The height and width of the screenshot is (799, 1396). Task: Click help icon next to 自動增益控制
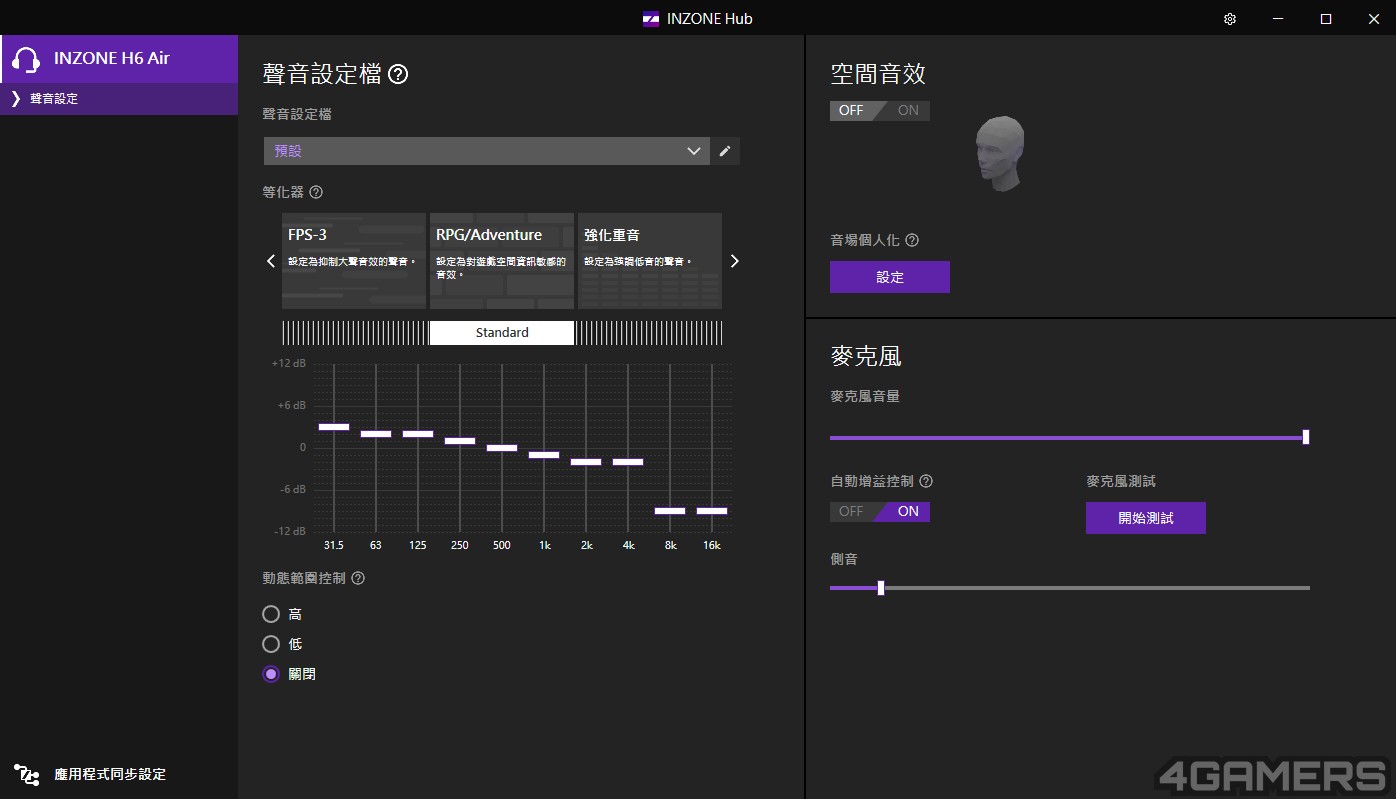coord(926,481)
